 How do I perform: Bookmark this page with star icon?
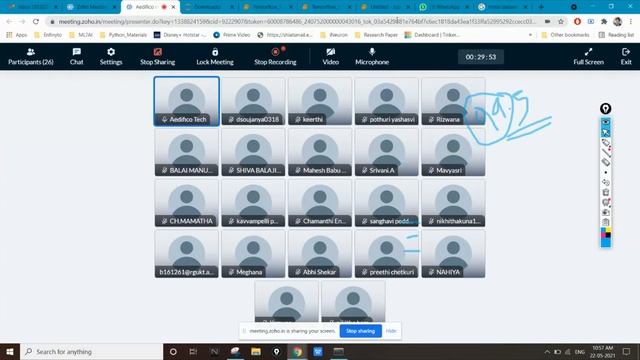tap(561, 21)
